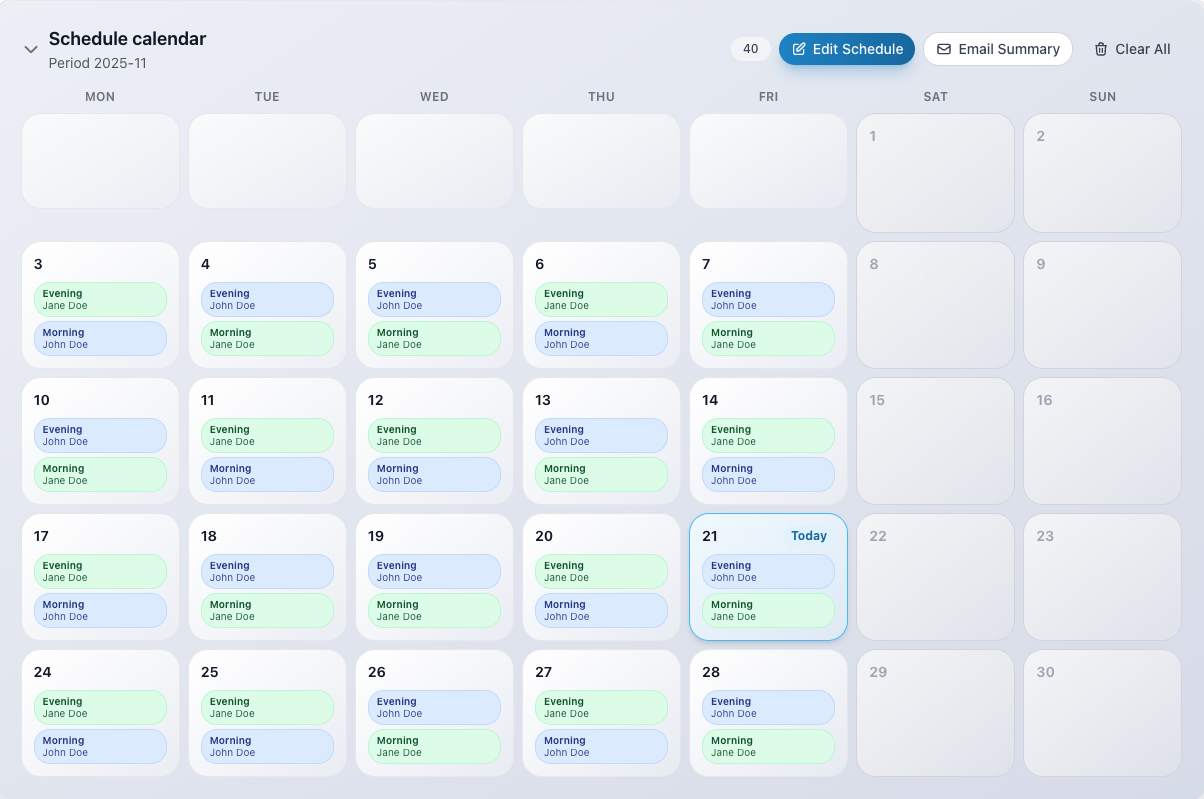The height and width of the screenshot is (799, 1204).
Task: Select Jane Doe's Evening shift on November 3
Action: [x=100, y=299]
